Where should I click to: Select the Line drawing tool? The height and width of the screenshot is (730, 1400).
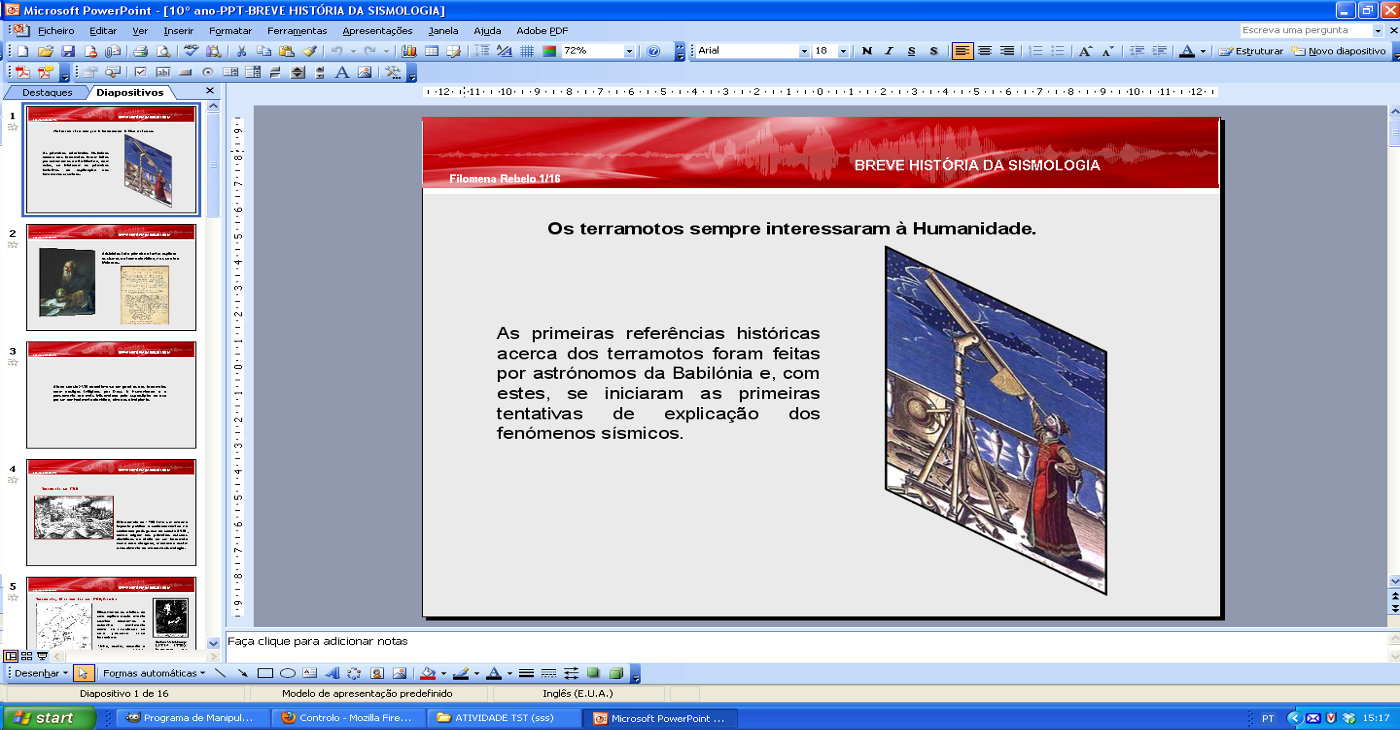(x=220, y=673)
